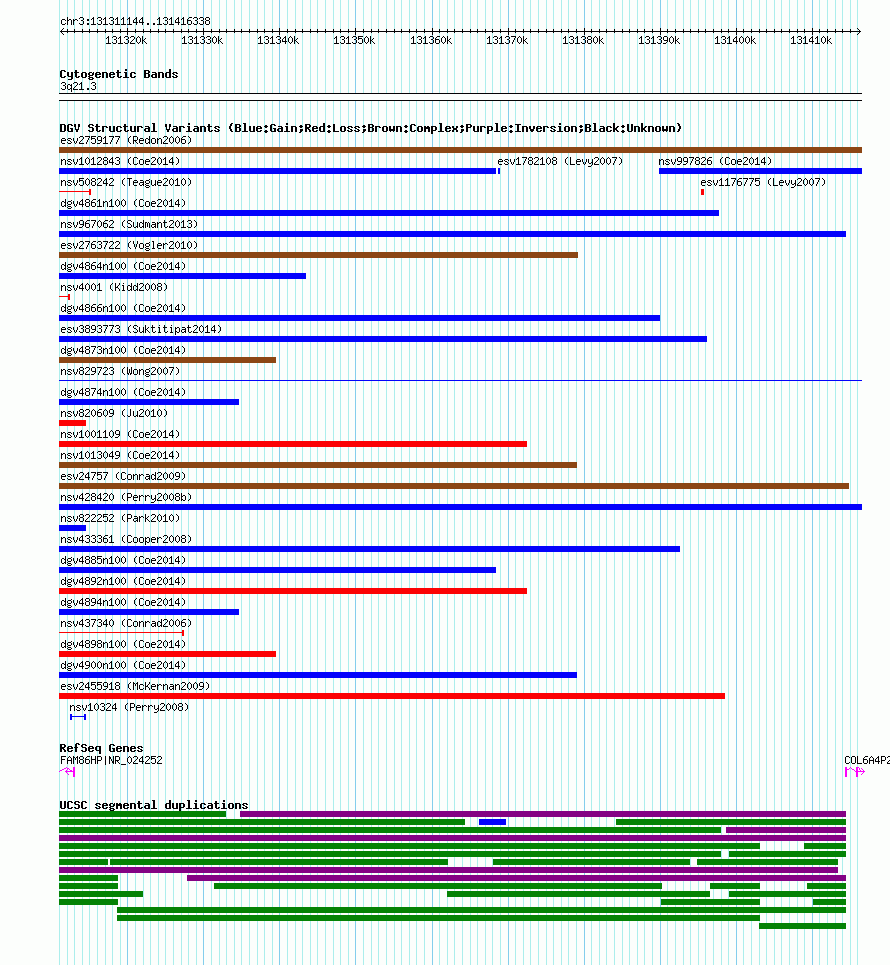Open esv2455918 (McKernan2009) variant label
The height and width of the screenshot is (965, 890).
(x=135, y=686)
